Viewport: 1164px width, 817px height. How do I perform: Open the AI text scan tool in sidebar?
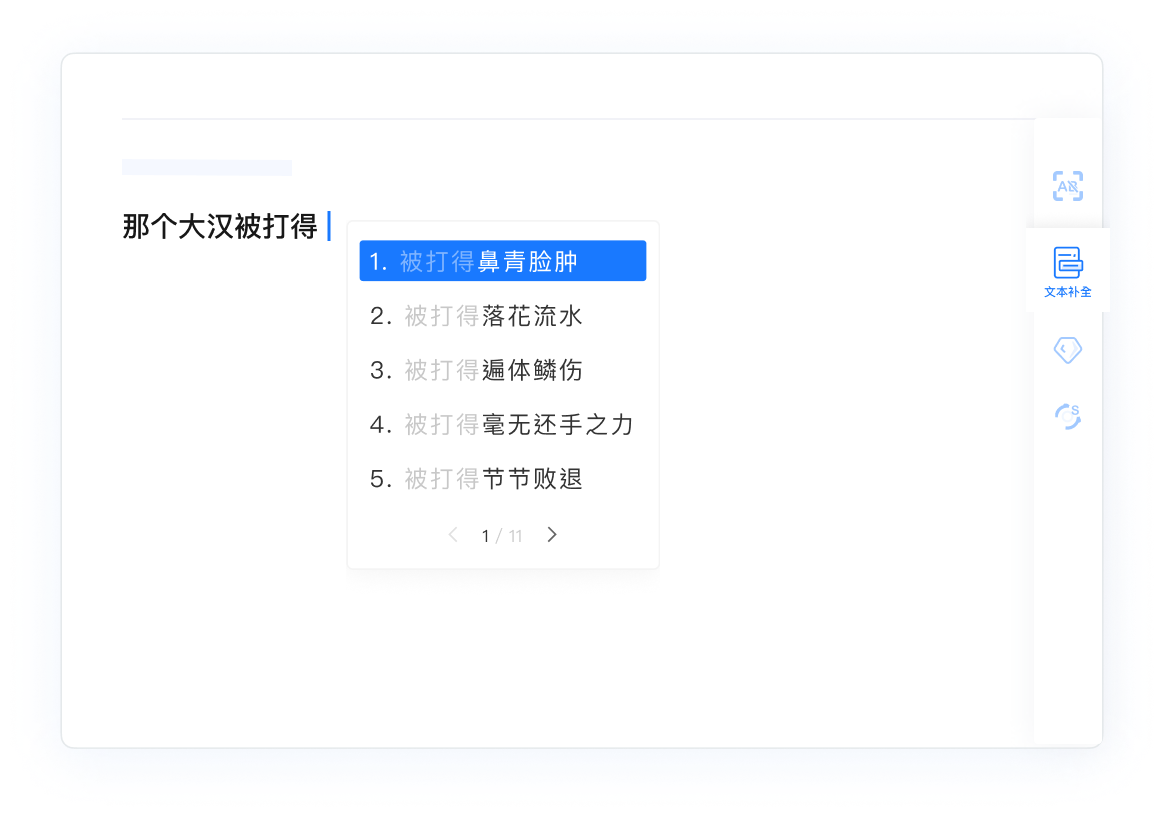[x=1067, y=186]
